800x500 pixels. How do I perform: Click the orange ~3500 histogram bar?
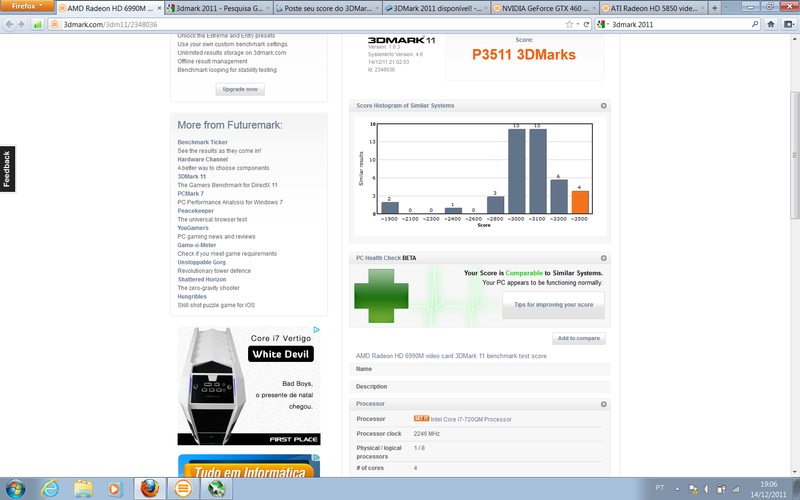(x=580, y=202)
